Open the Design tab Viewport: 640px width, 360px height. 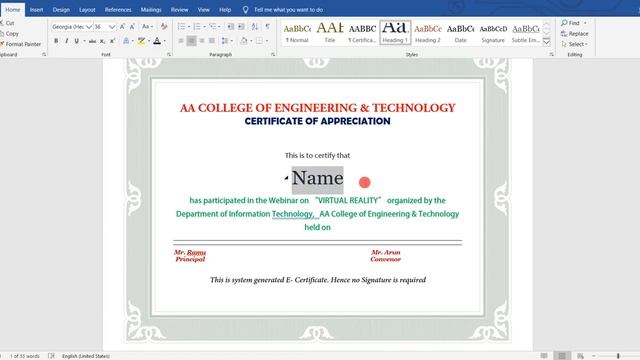[61, 9]
